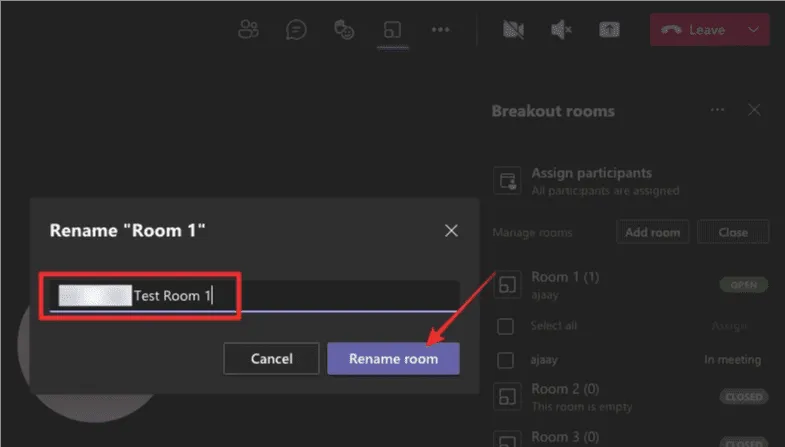Viewport: 785px width, 447px height.
Task: Open the reactions icon in toolbar
Action: click(x=344, y=30)
